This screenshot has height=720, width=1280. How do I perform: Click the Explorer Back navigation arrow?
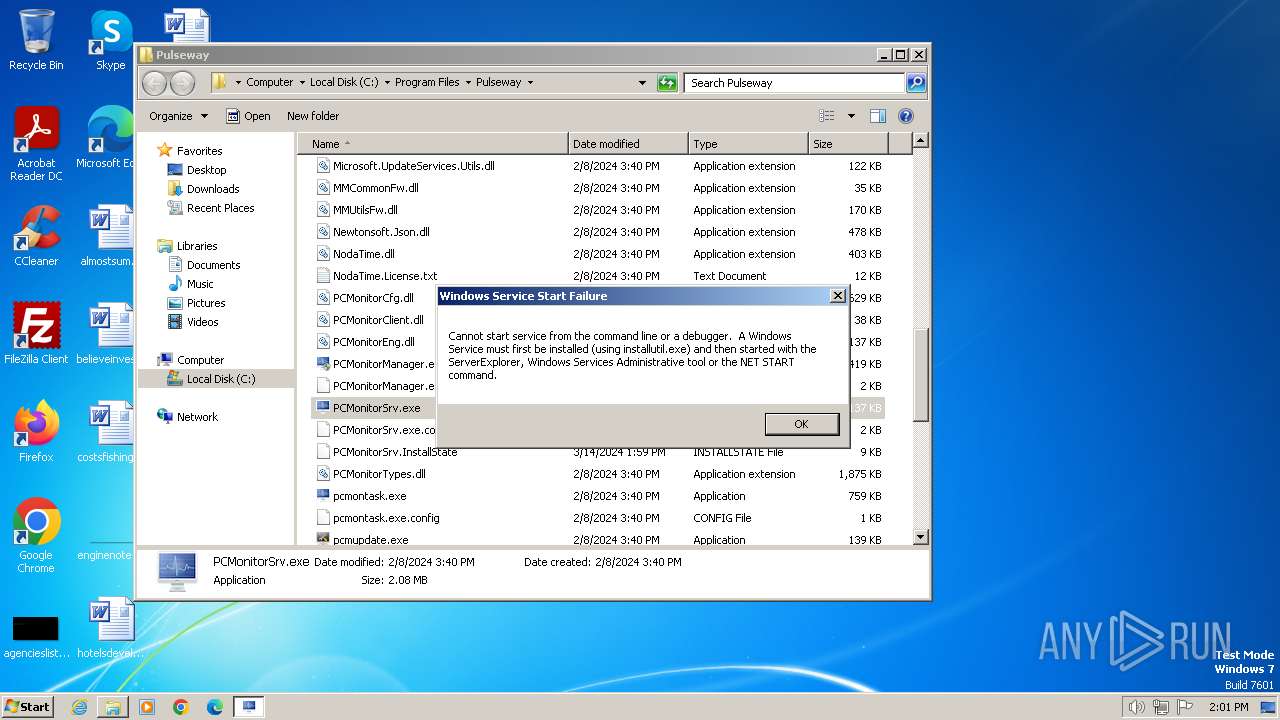154,83
